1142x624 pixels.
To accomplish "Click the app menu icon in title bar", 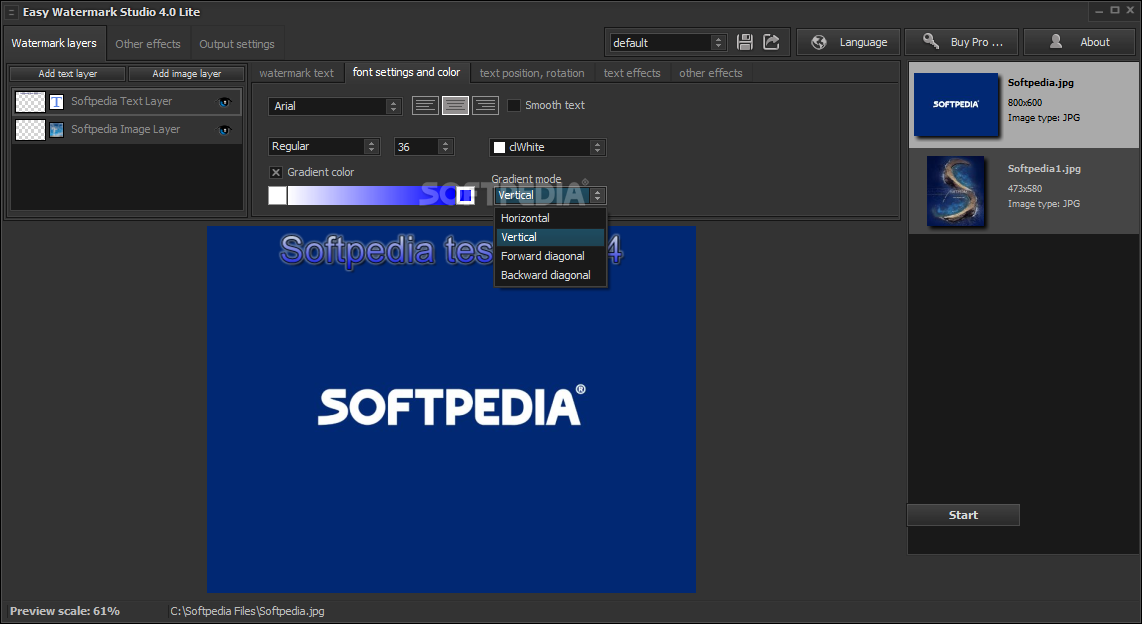I will coord(11,12).
